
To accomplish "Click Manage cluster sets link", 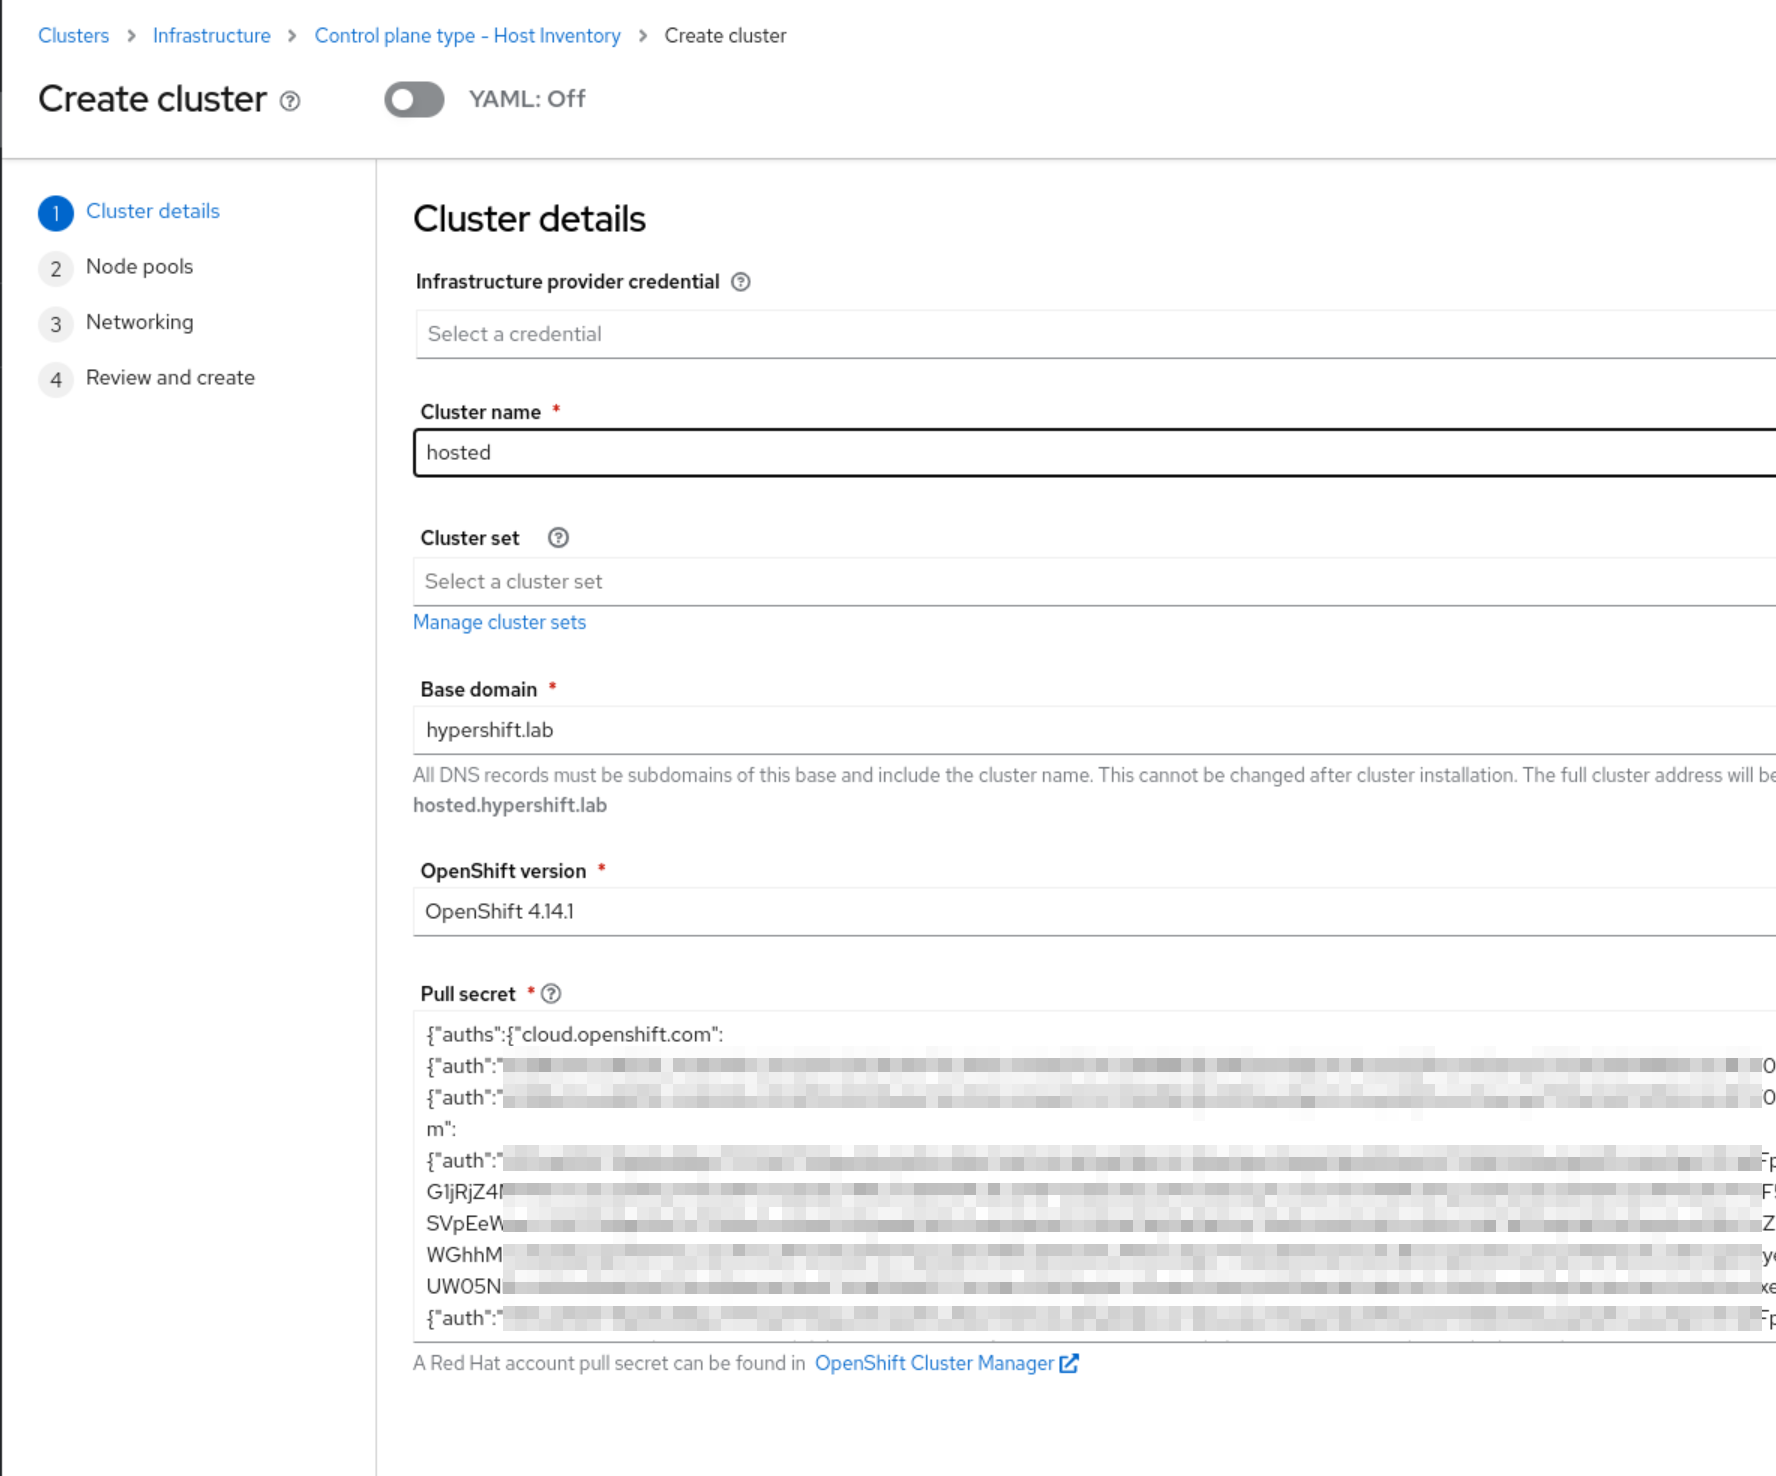I will (x=500, y=622).
